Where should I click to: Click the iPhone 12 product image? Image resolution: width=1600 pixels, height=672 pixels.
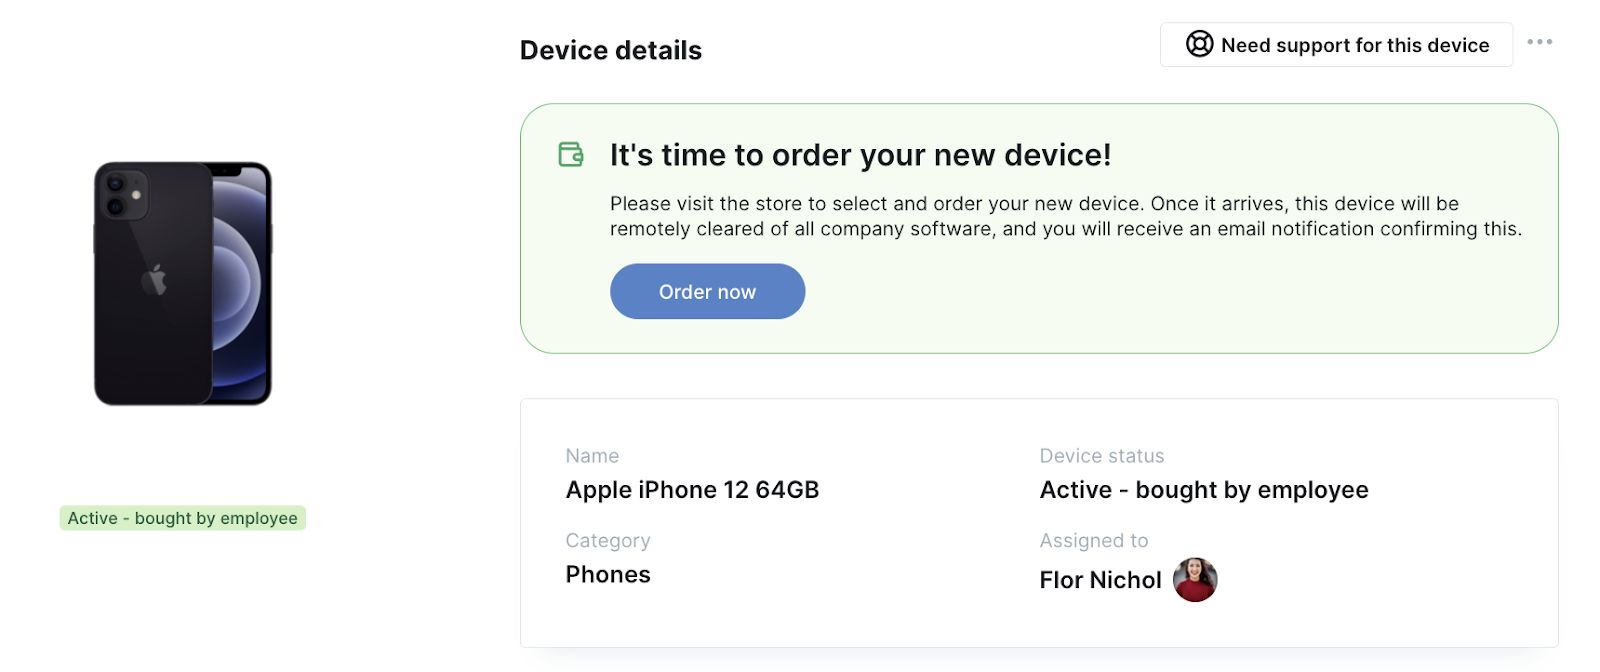[183, 284]
